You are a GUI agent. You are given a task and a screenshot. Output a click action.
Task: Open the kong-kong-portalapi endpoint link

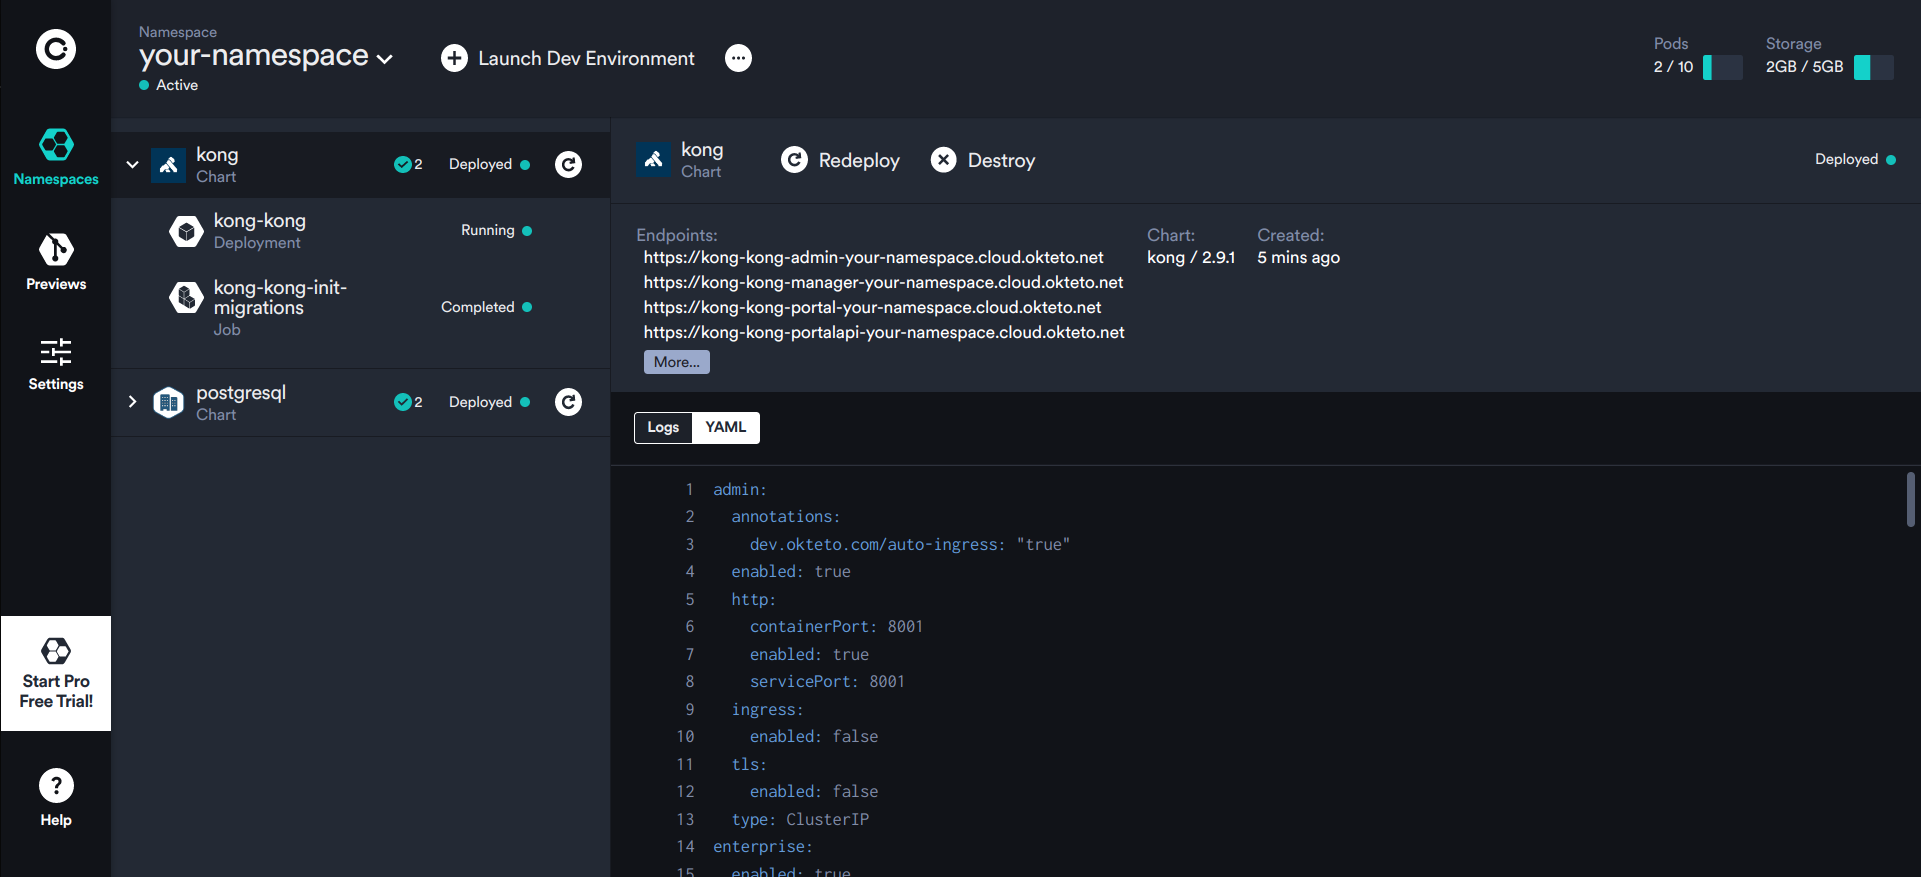[884, 332]
